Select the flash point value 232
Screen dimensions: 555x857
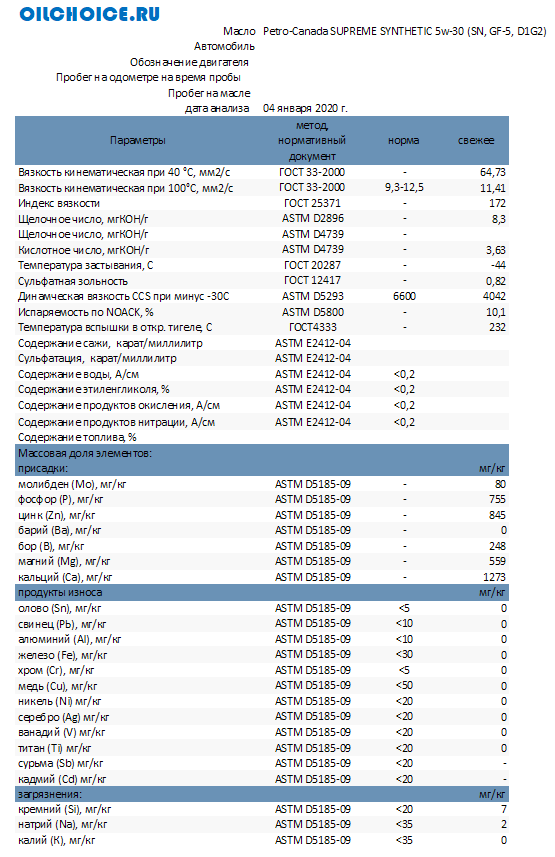point(497,327)
